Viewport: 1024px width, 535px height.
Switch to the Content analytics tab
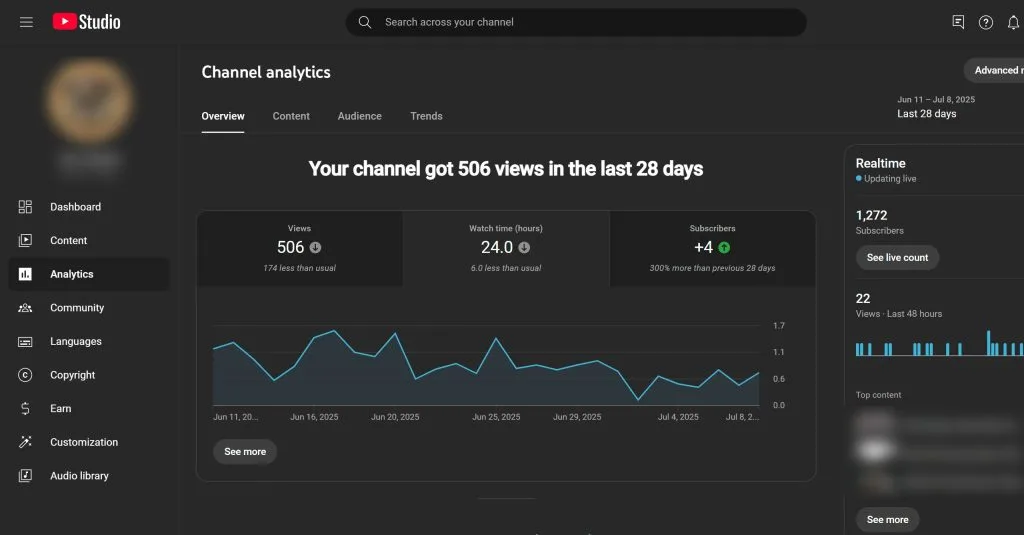[291, 116]
